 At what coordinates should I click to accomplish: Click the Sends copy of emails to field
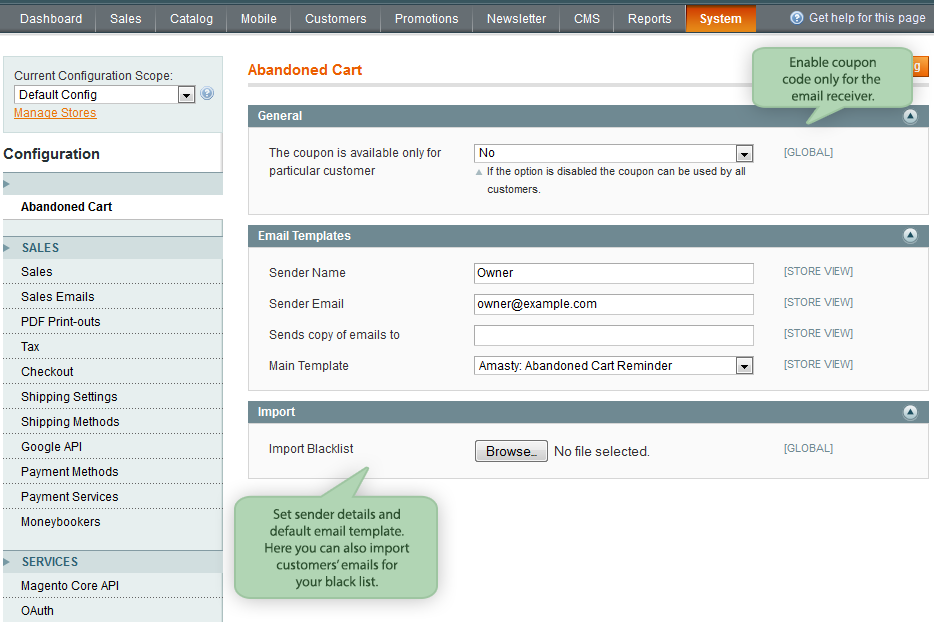coord(614,335)
